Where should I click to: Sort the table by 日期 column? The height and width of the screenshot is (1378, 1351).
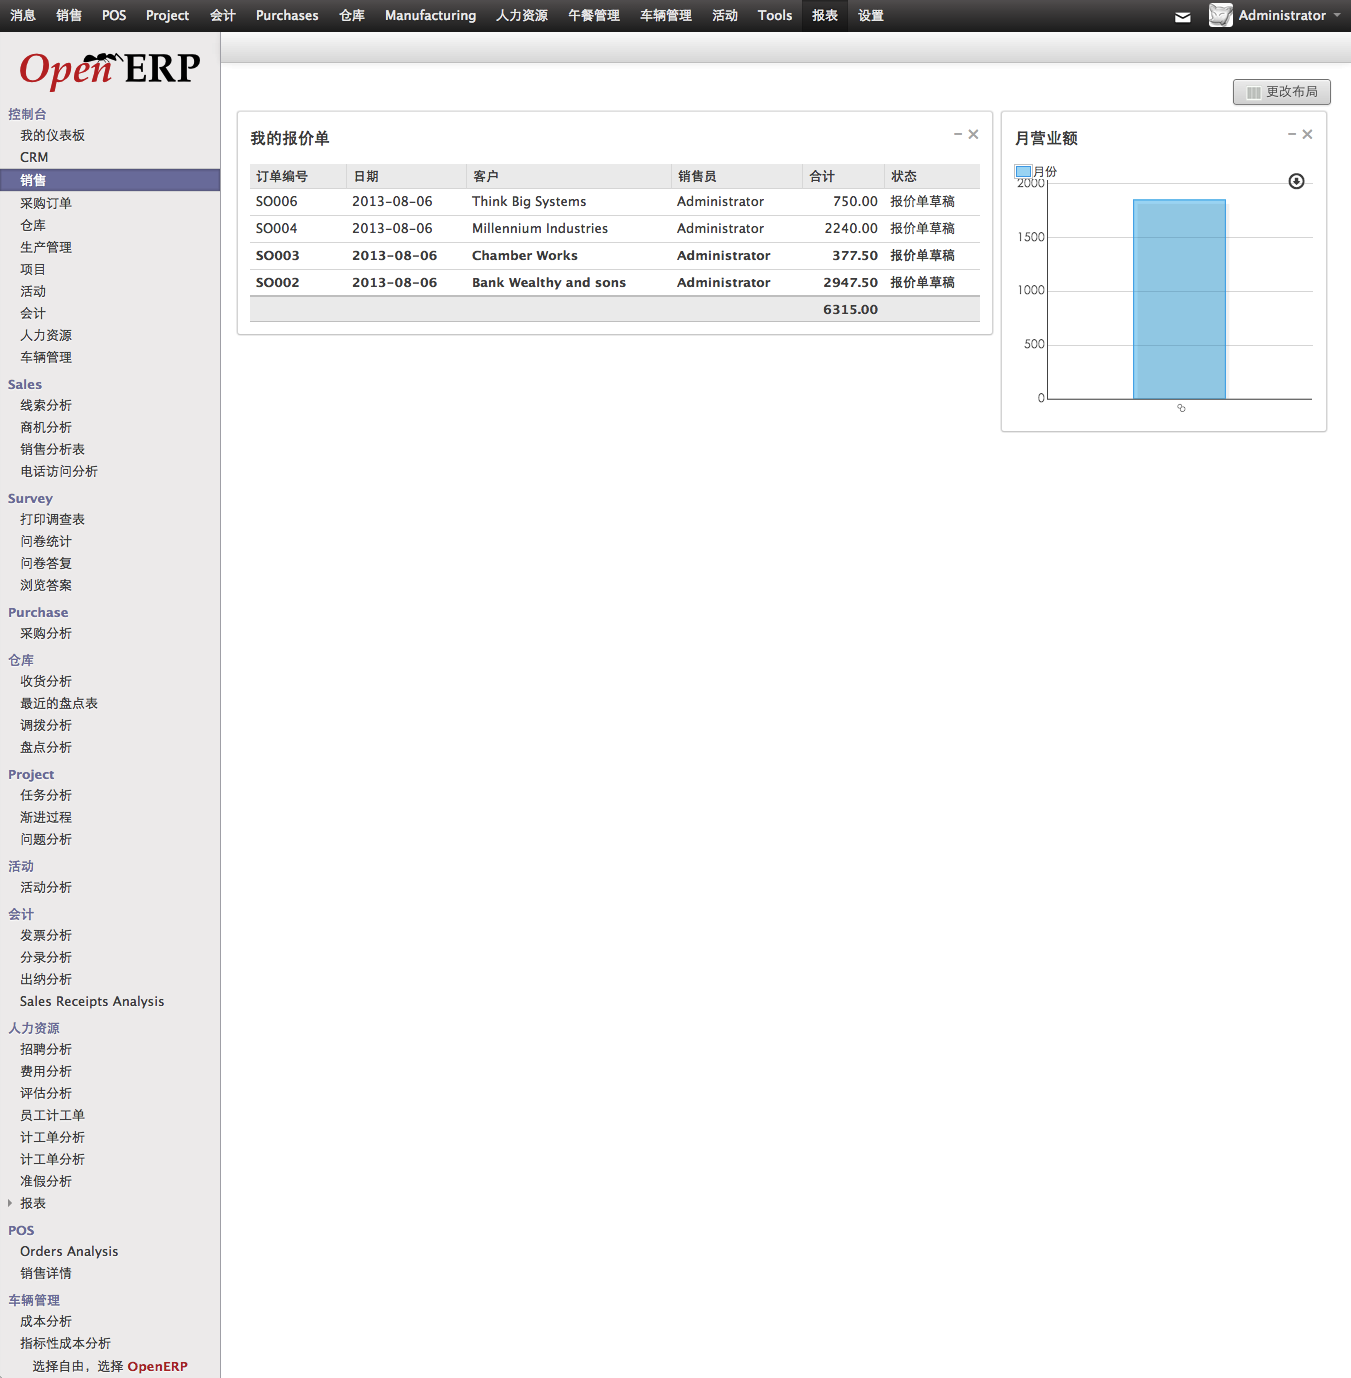tap(366, 176)
